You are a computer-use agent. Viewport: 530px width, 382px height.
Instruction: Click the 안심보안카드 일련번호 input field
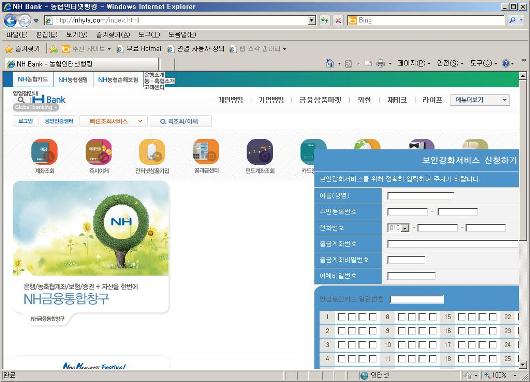[x=417, y=300]
